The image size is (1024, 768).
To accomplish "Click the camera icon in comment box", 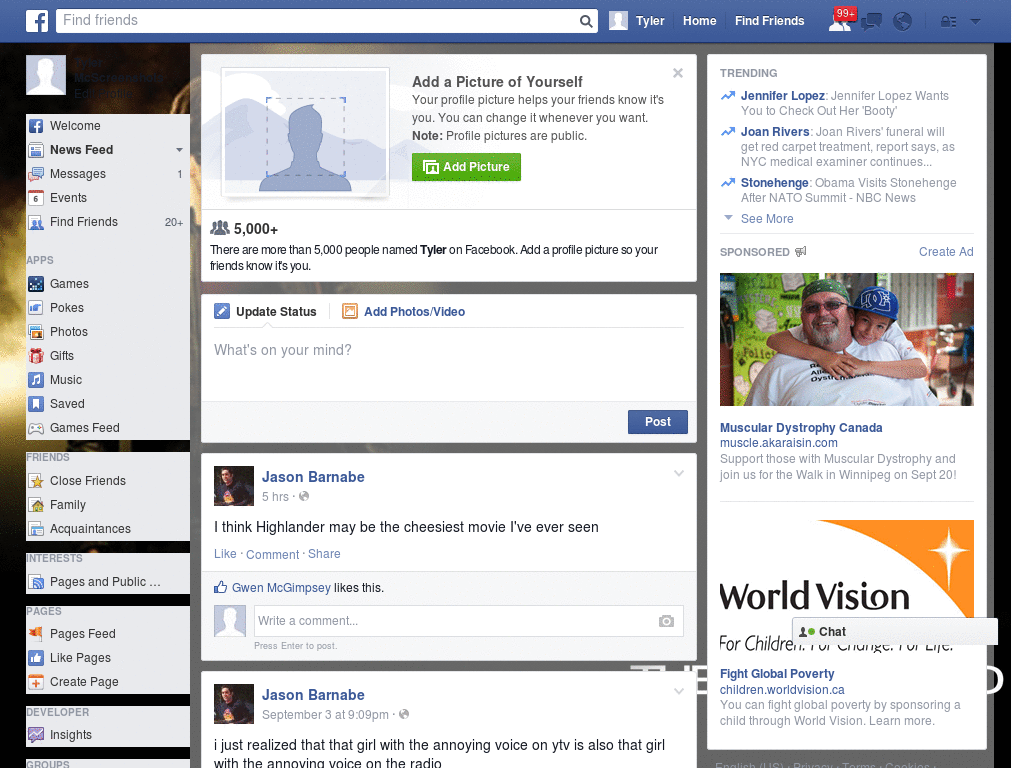I will 666,621.
